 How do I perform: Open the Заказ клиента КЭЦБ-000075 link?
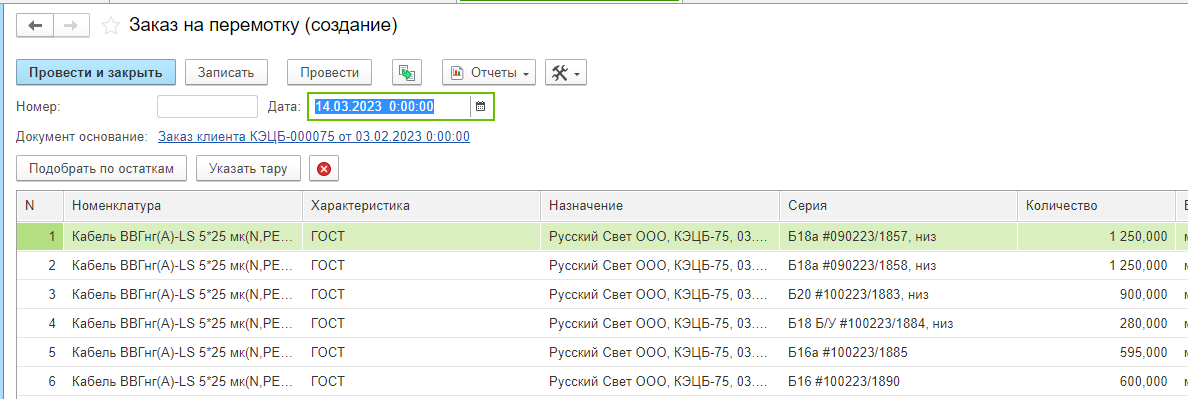click(x=314, y=137)
